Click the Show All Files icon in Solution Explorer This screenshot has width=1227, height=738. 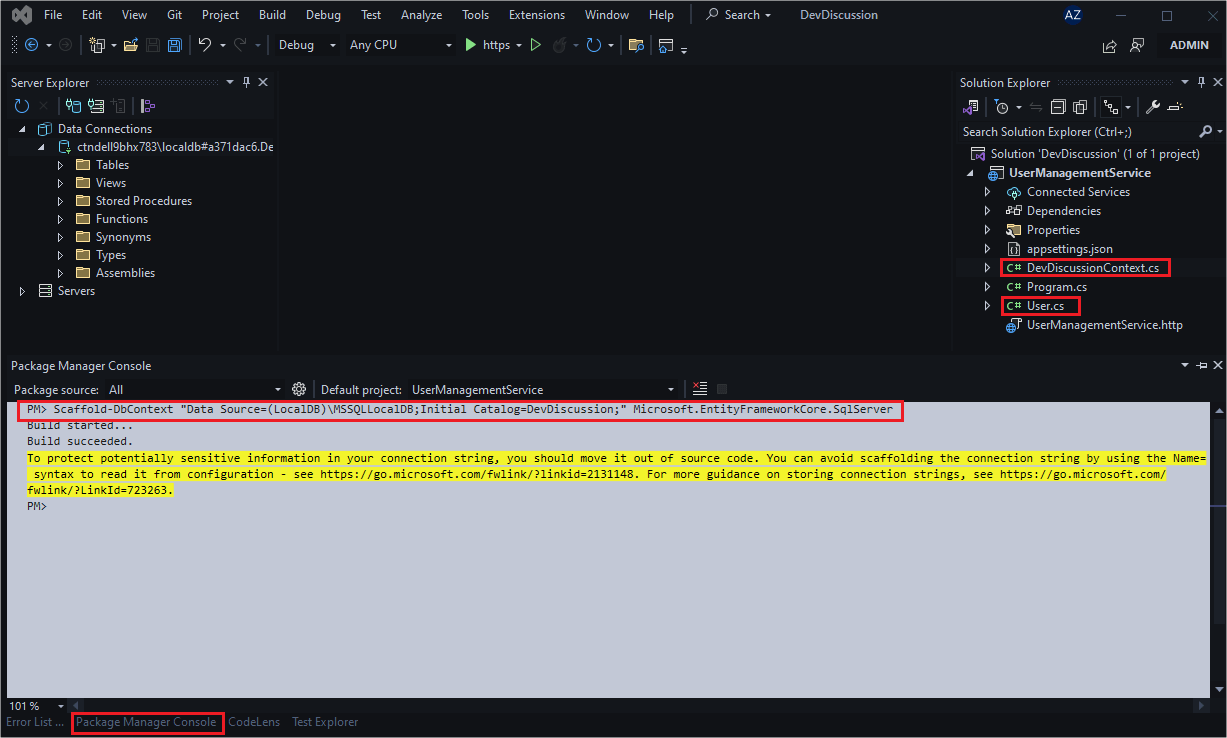(x=1080, y=107)
